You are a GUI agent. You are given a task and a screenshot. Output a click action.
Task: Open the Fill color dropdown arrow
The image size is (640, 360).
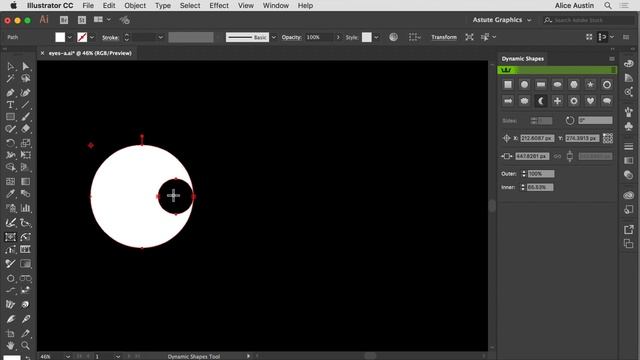click(69, 37)
